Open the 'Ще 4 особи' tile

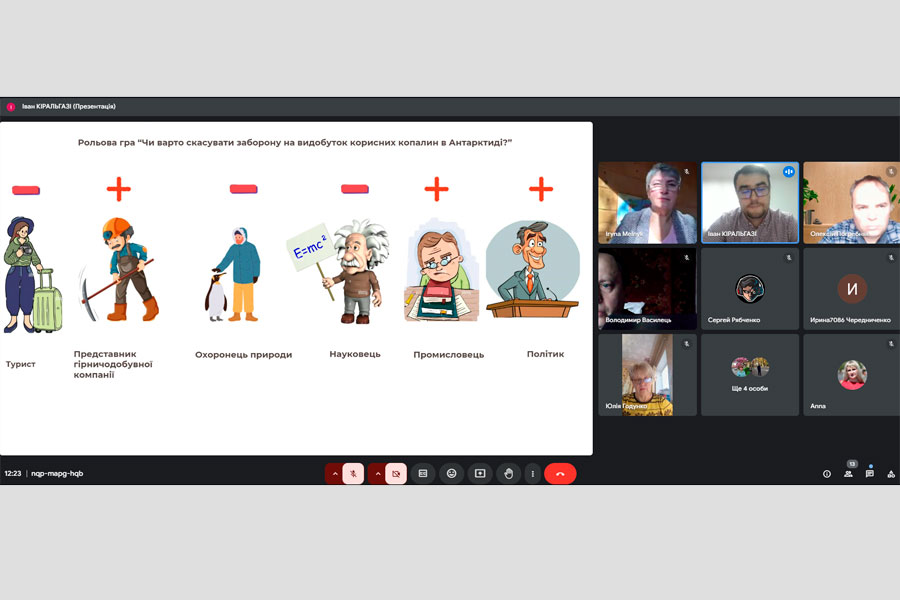click(750, 375)
